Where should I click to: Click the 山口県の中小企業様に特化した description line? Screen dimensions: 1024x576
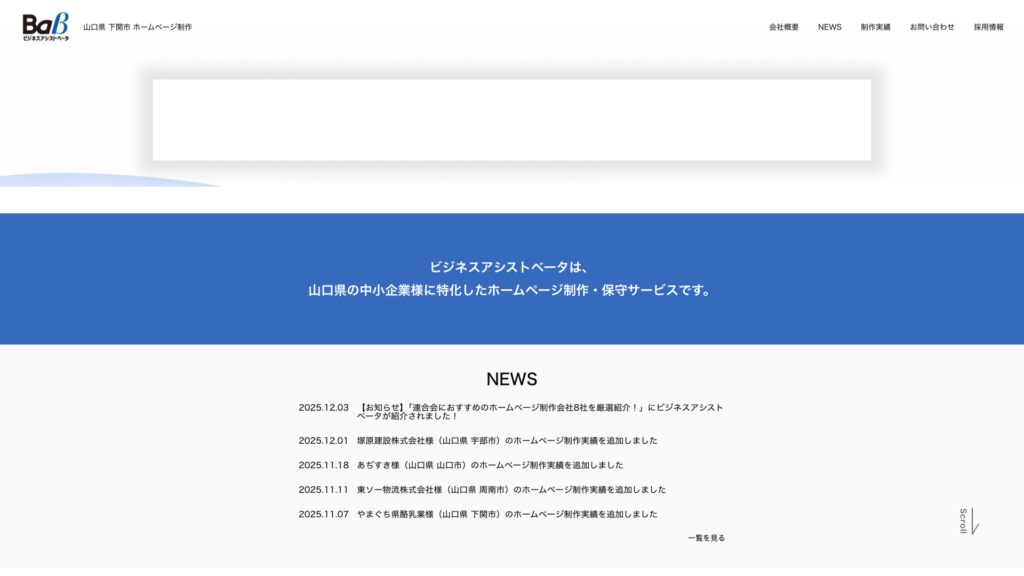(511, 290)
